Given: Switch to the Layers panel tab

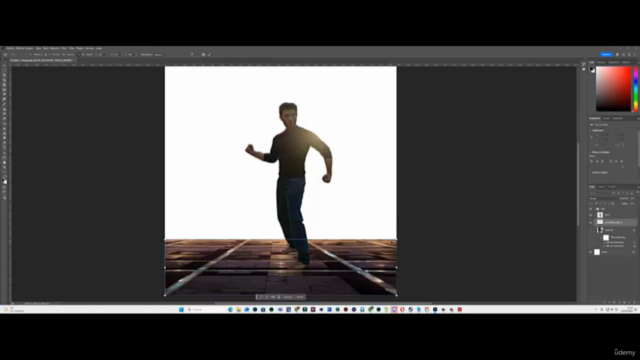Looking at the screenshot, I should coord(592,187).
